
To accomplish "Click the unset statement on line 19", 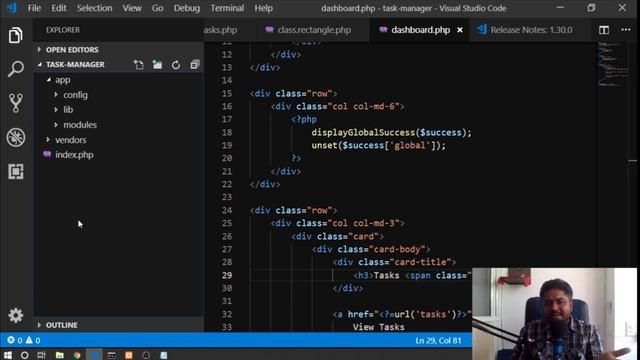I will [x=378, y=145].
